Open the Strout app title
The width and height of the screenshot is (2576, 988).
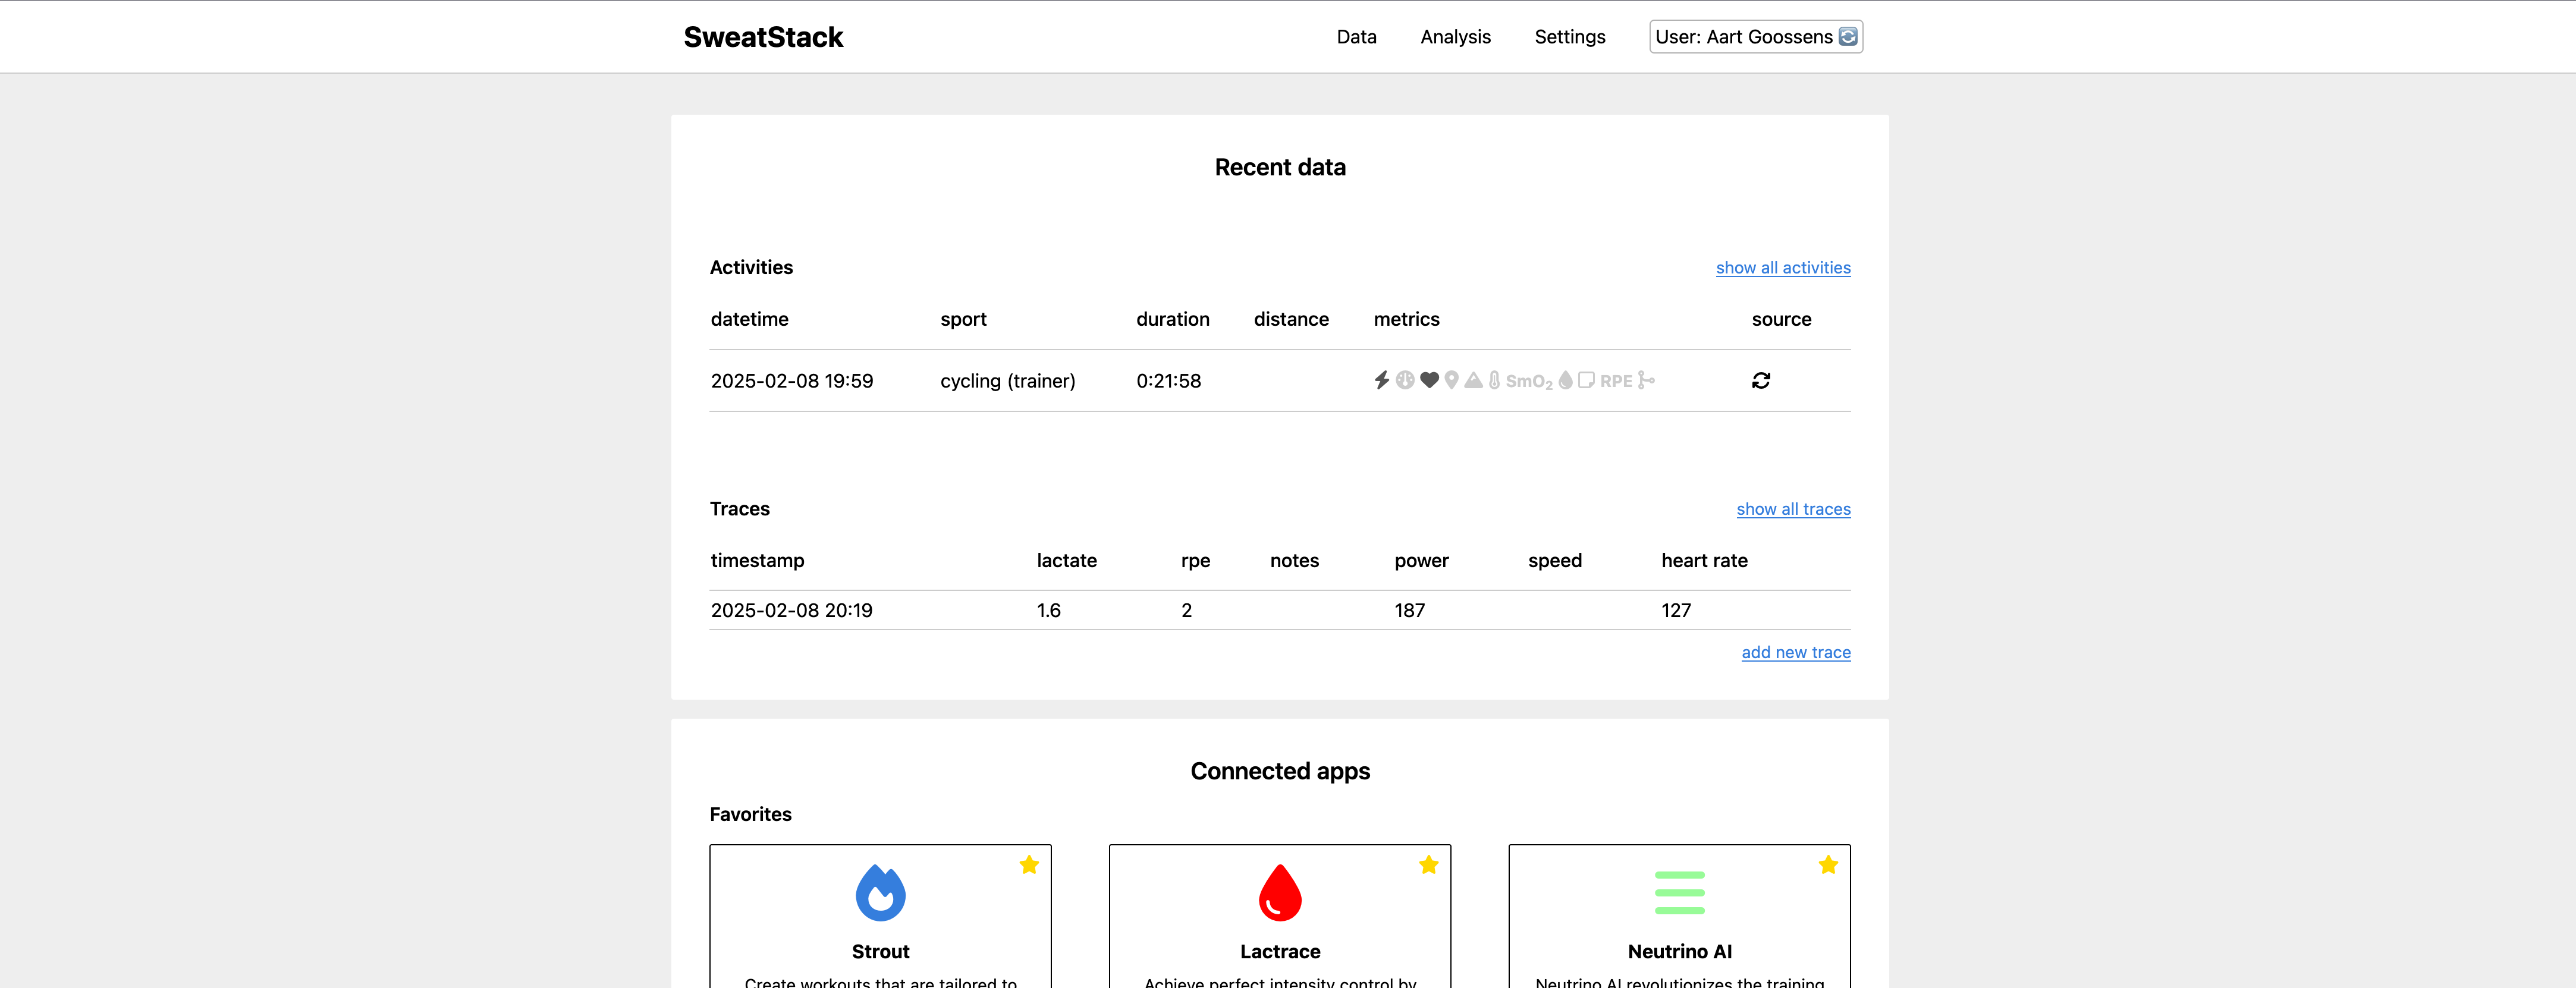tap(880, 951)
